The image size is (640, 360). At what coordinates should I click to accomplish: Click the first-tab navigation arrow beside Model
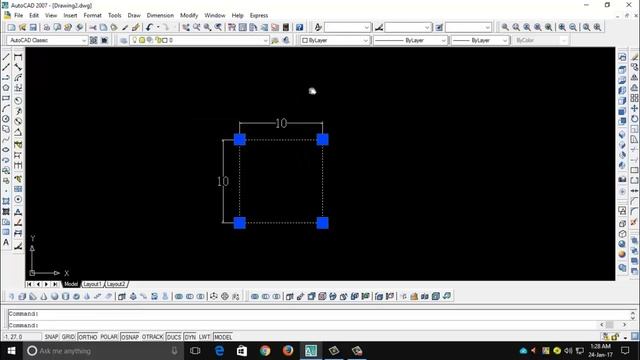29,284
